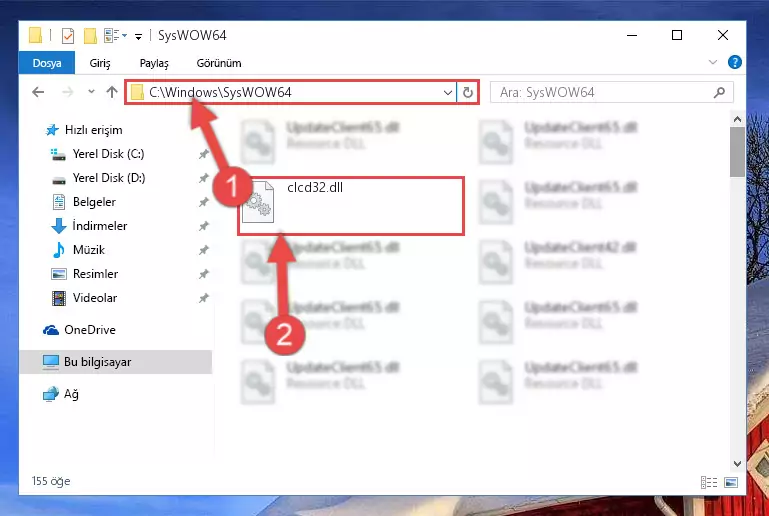Viewport: 769px width, 516px height.
Task: Click the Ara: SysWOW64 search box
Action: pyautogui.click(x=612, y=92)
